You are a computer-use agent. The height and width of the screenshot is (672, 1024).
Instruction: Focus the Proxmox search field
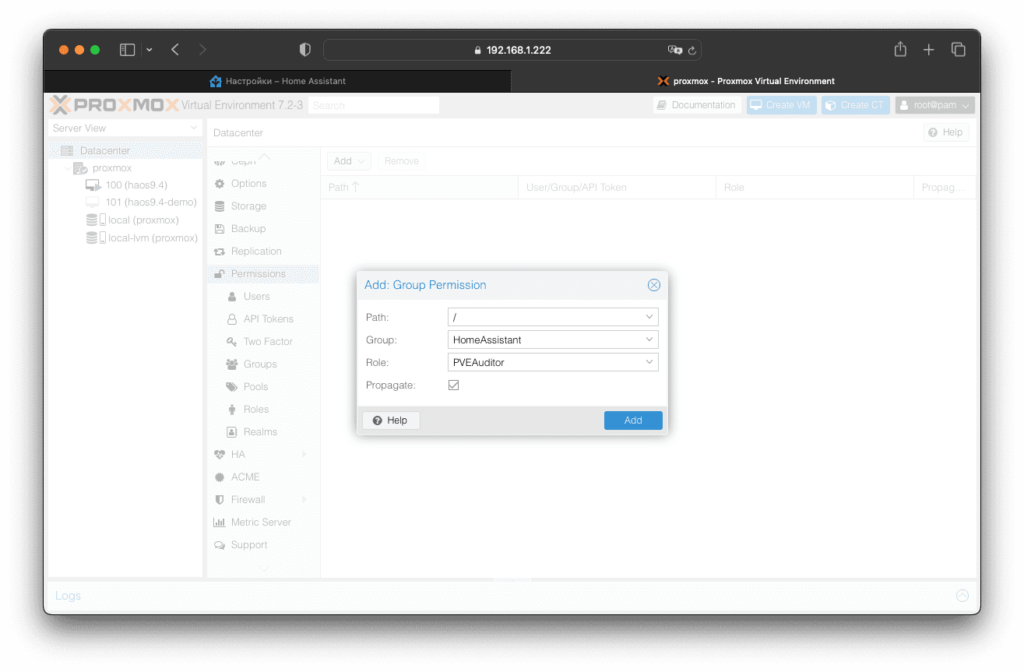pyautogui.click(x=374, y=105)
